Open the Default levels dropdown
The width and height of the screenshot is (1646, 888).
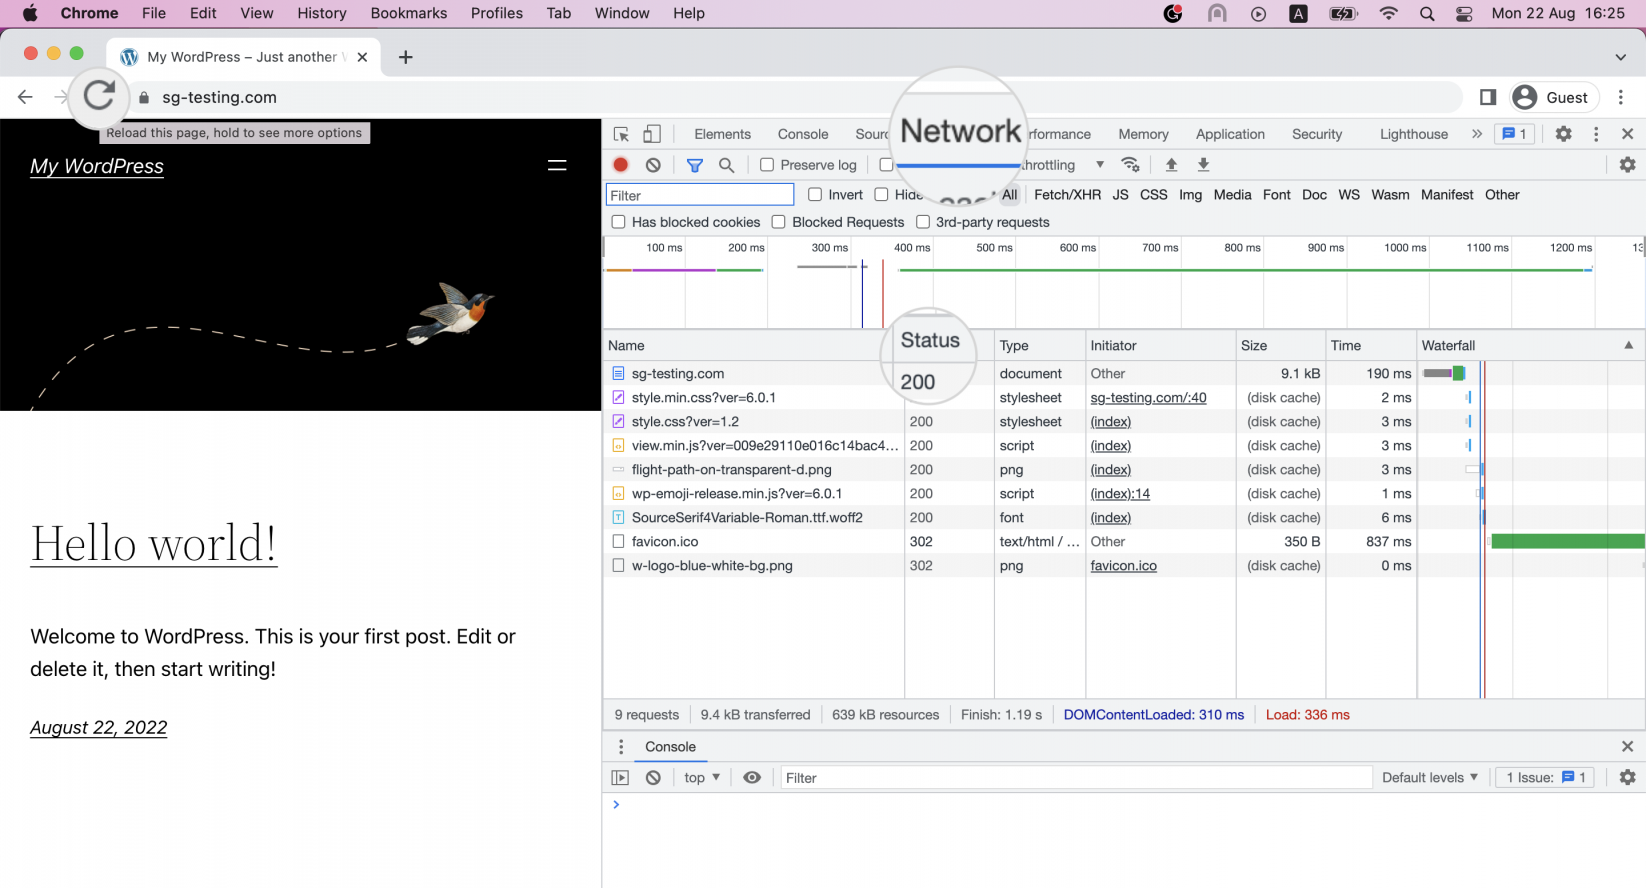pyautogui.click(x=1430, y=778)
